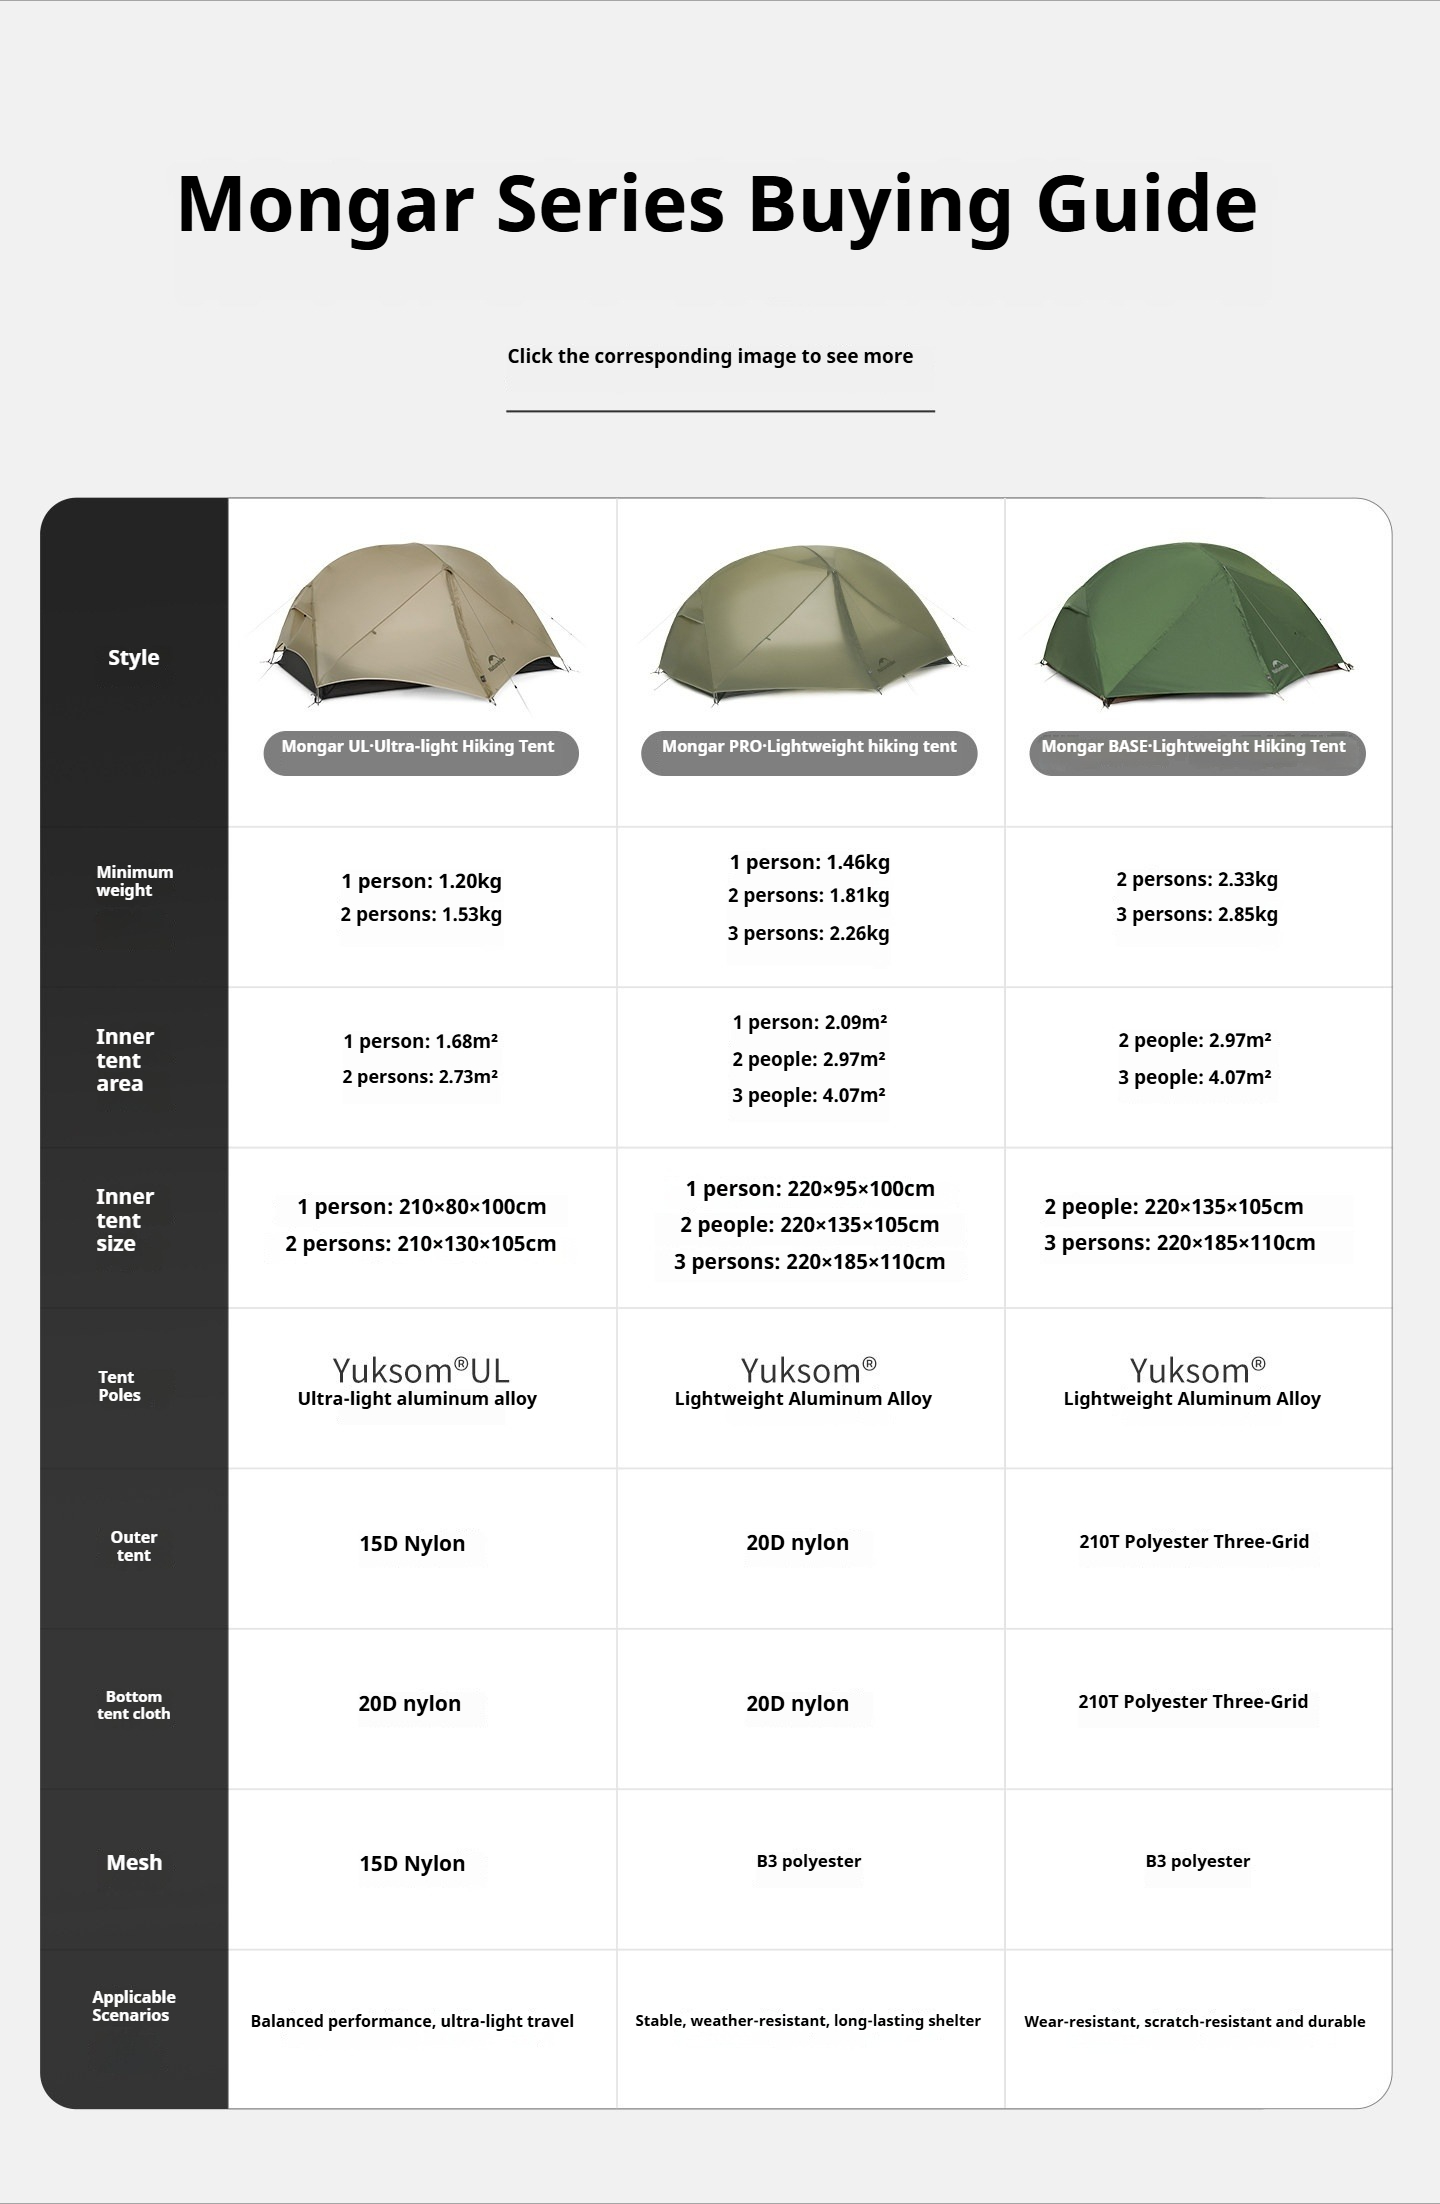
Task: Click 'Stable, weather-resistant, long-lasting shelter' text
Action: (x=808, y=2020)
